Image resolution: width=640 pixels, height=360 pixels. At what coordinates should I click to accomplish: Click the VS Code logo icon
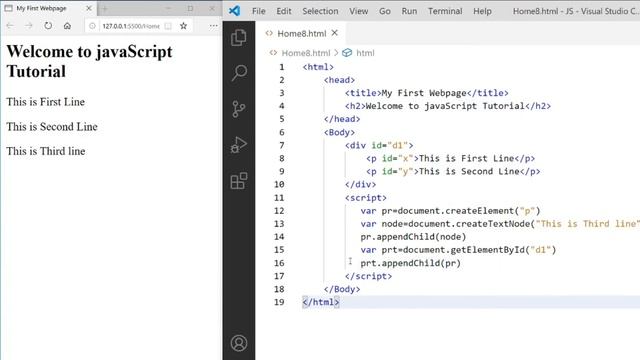tap(234, 11)
